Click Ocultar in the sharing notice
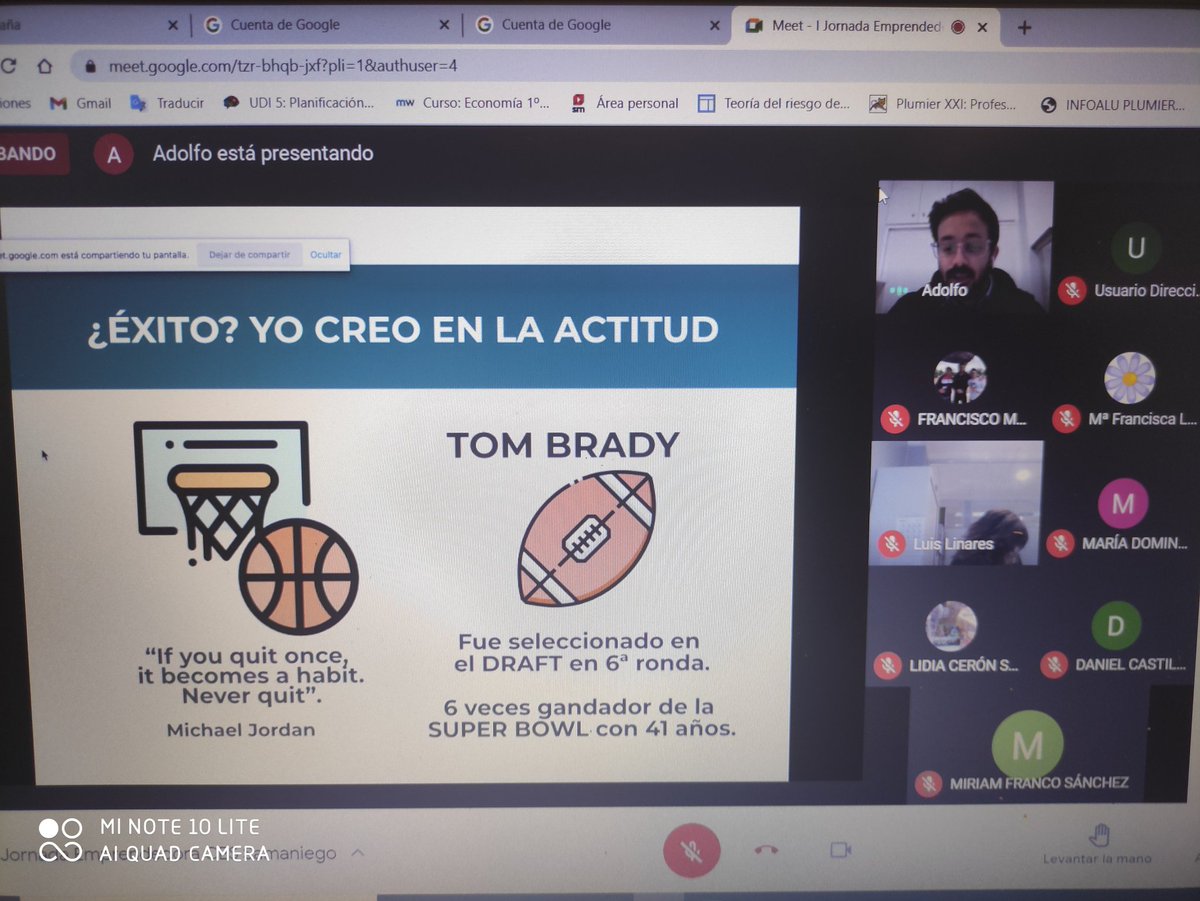This screenshot has height=901, width=1200. 325,255
